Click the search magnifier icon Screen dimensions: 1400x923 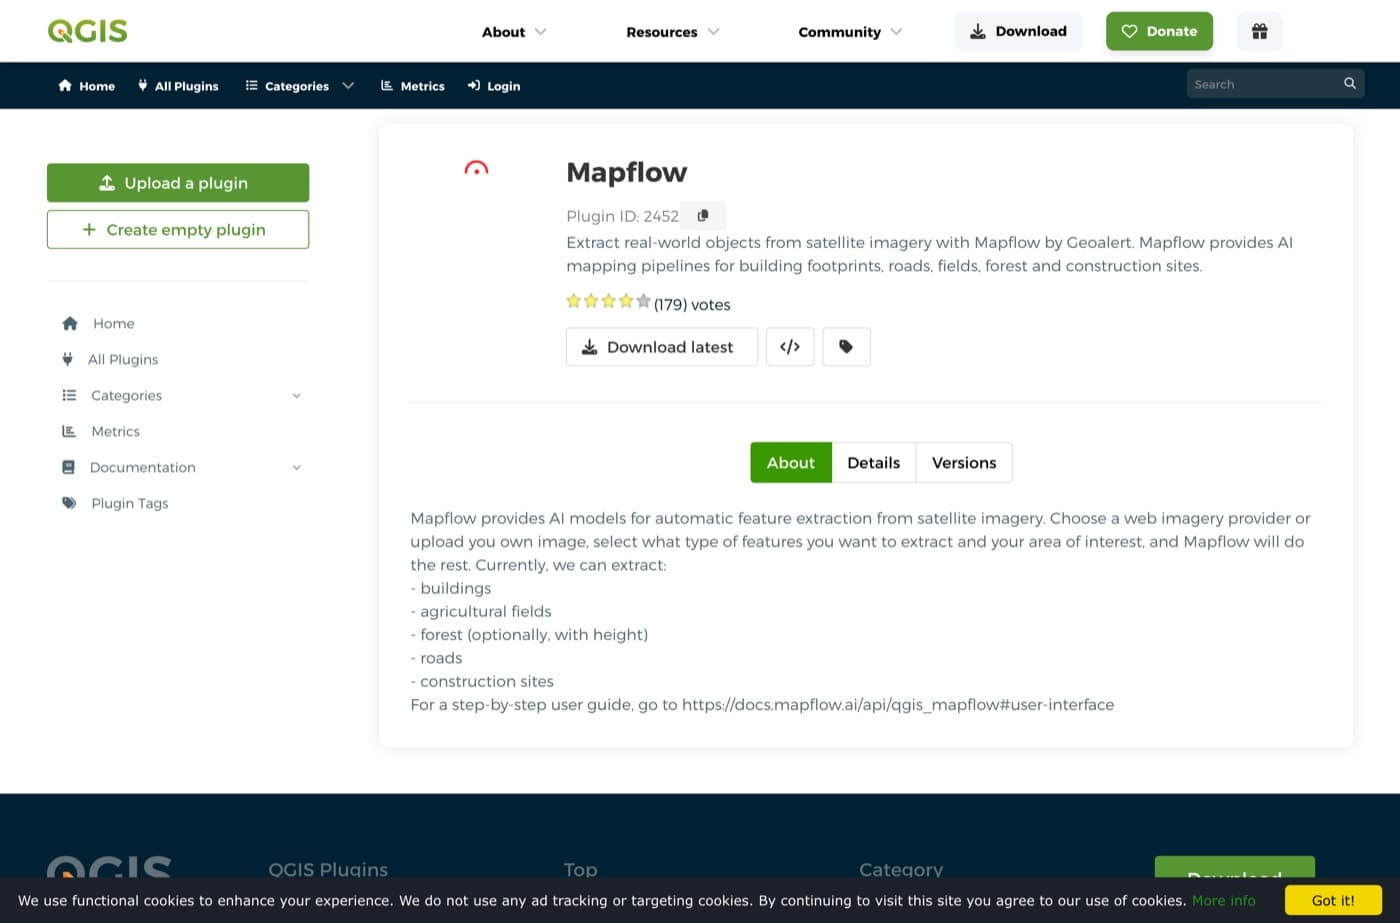[x=1350, y=84]
